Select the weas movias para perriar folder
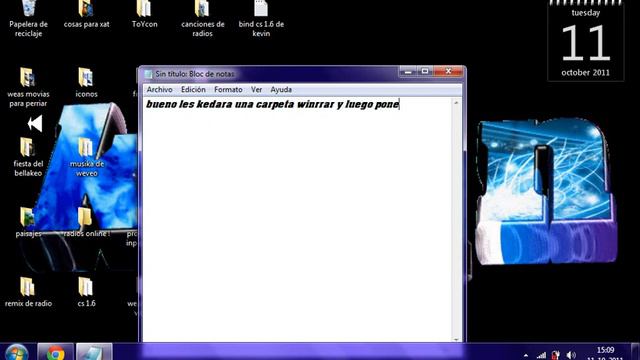The width and height of the screenshot is (640, 360). click(x=28, y=87)
